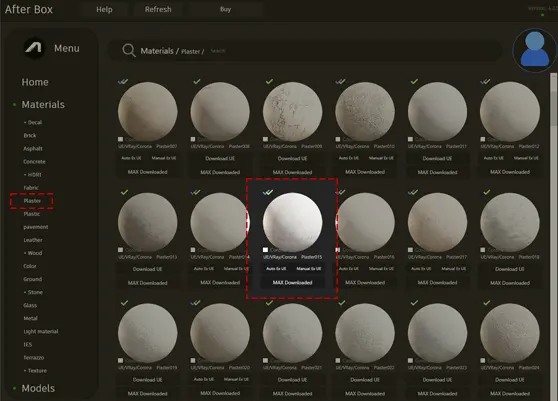Select the Asphalt category

[33, 149]
